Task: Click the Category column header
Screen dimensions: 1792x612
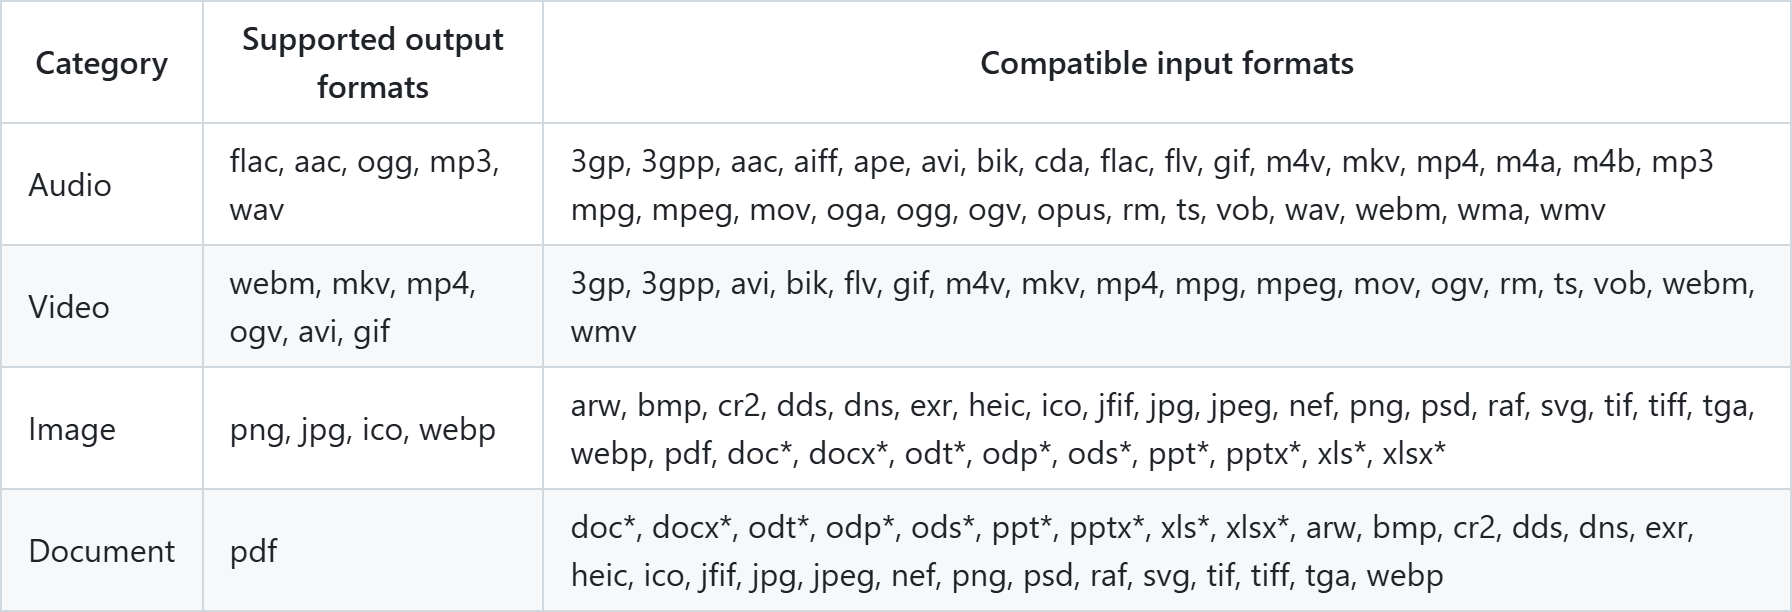Action: [101, 63]
